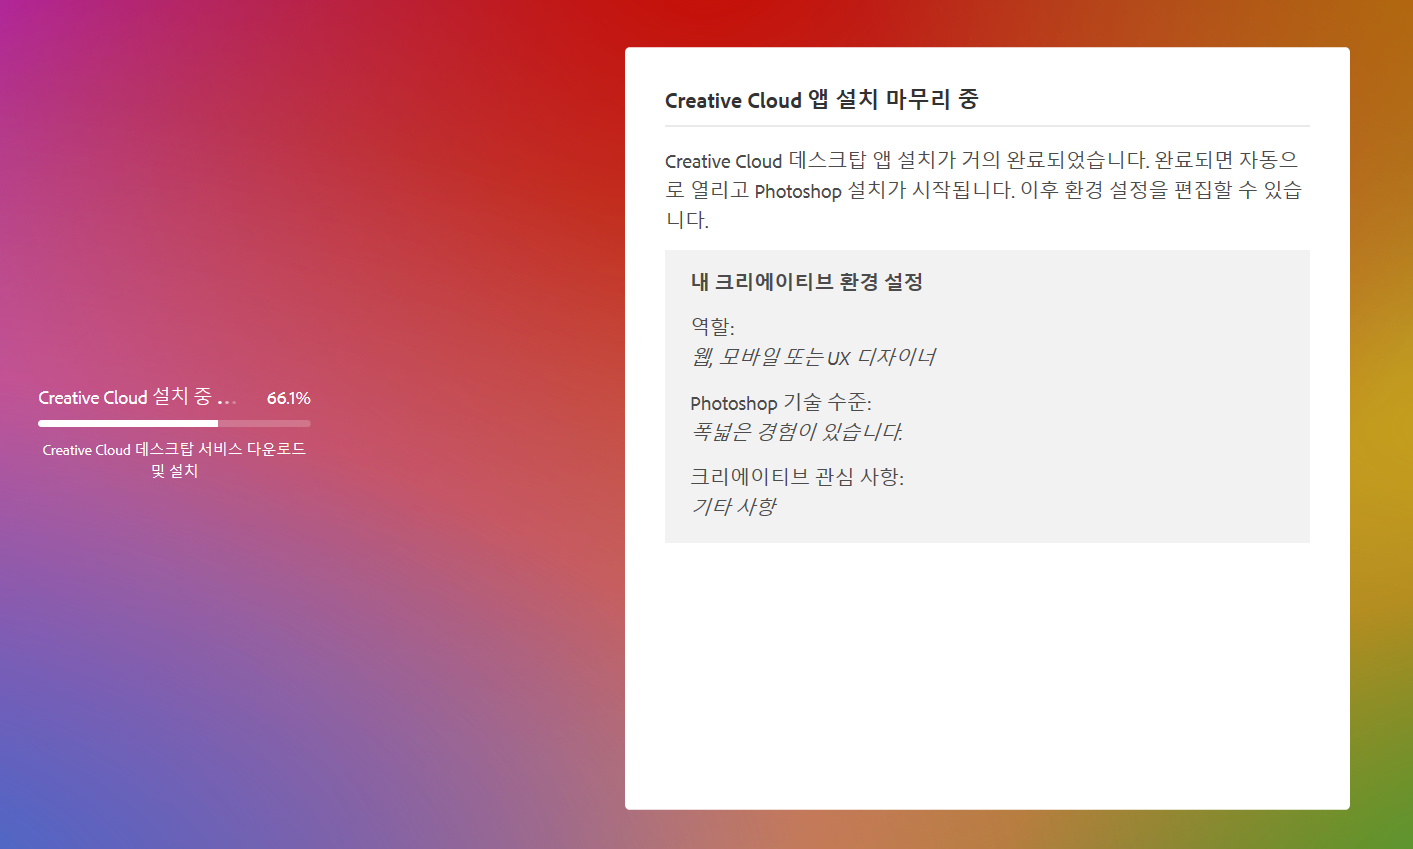
Task: Click '크리에이티브 관심 사항:' label
Action: (x=797, y=477)
